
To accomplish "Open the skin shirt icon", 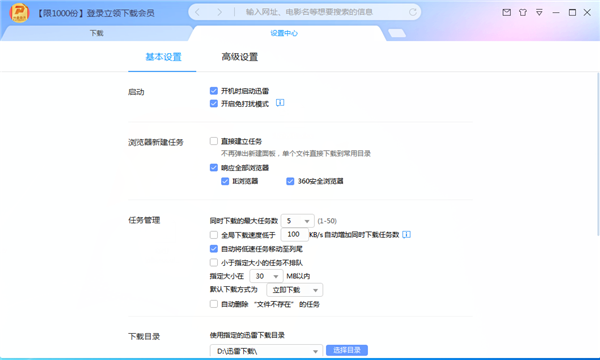I will [523, 13].
